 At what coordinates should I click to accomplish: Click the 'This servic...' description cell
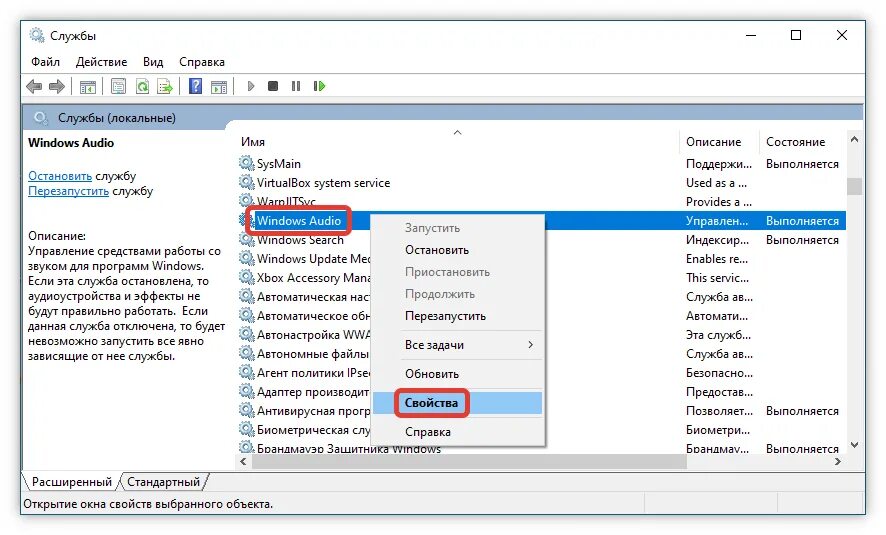pos(717,277)
